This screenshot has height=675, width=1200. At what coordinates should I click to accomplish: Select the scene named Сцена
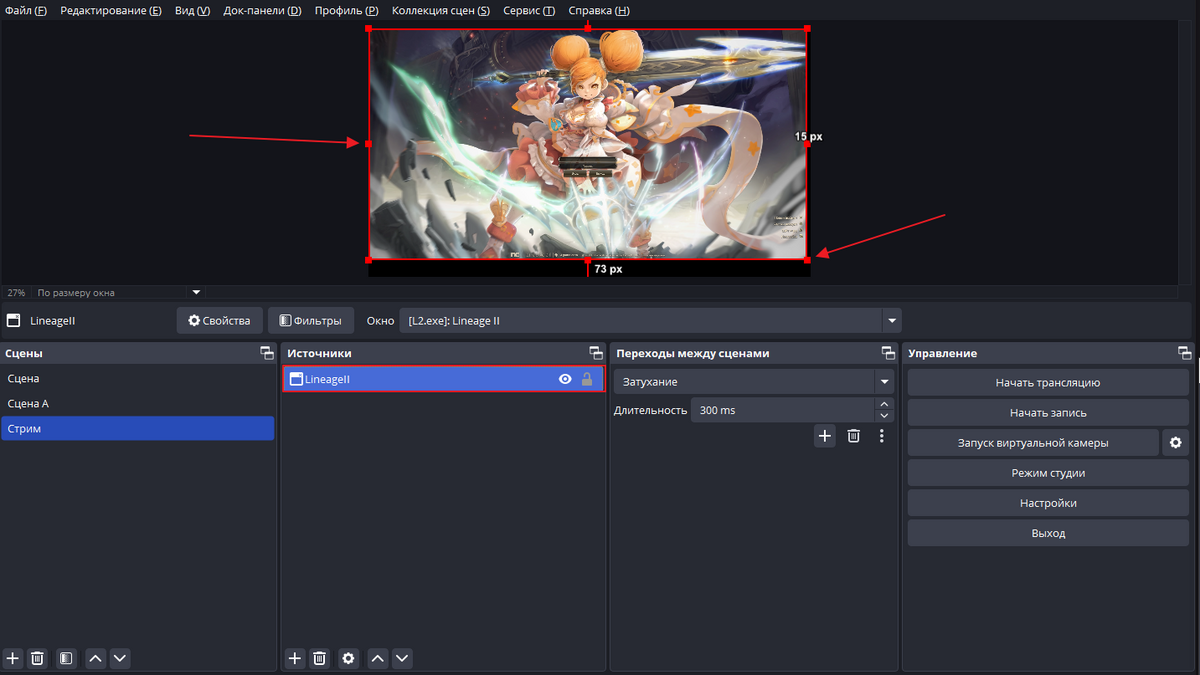(138, 379)
